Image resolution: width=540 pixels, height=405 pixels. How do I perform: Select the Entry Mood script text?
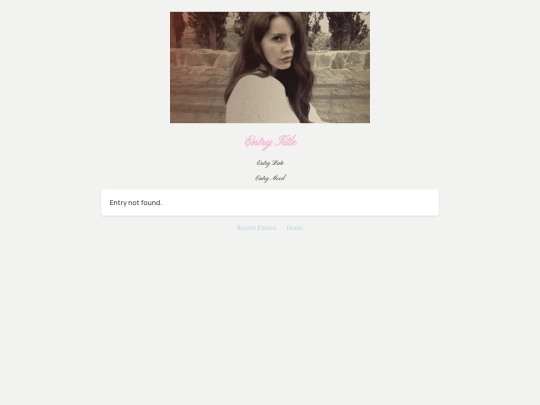270,178
